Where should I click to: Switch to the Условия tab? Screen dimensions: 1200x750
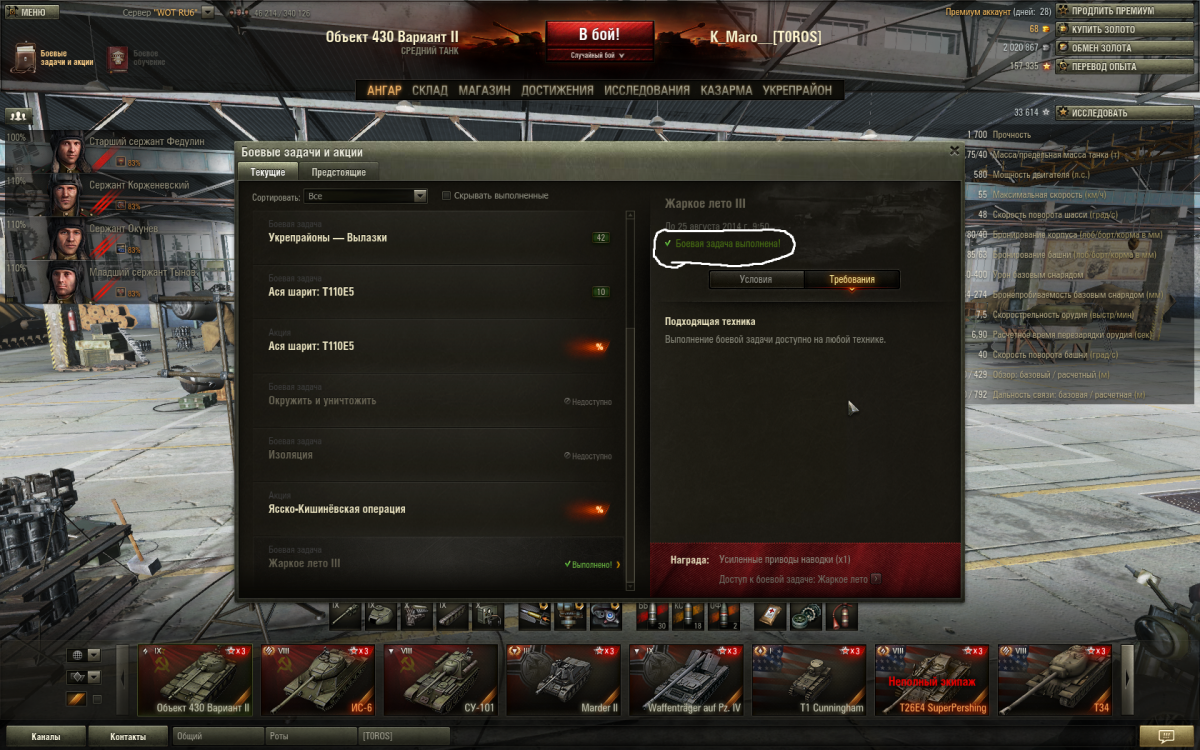point(756,280)
